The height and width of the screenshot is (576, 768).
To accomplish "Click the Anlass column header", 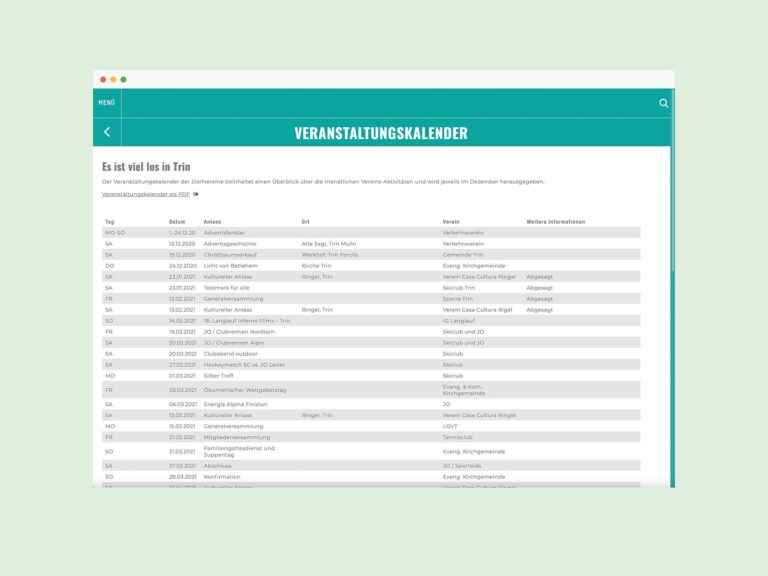I will click(x=212, y=221).
